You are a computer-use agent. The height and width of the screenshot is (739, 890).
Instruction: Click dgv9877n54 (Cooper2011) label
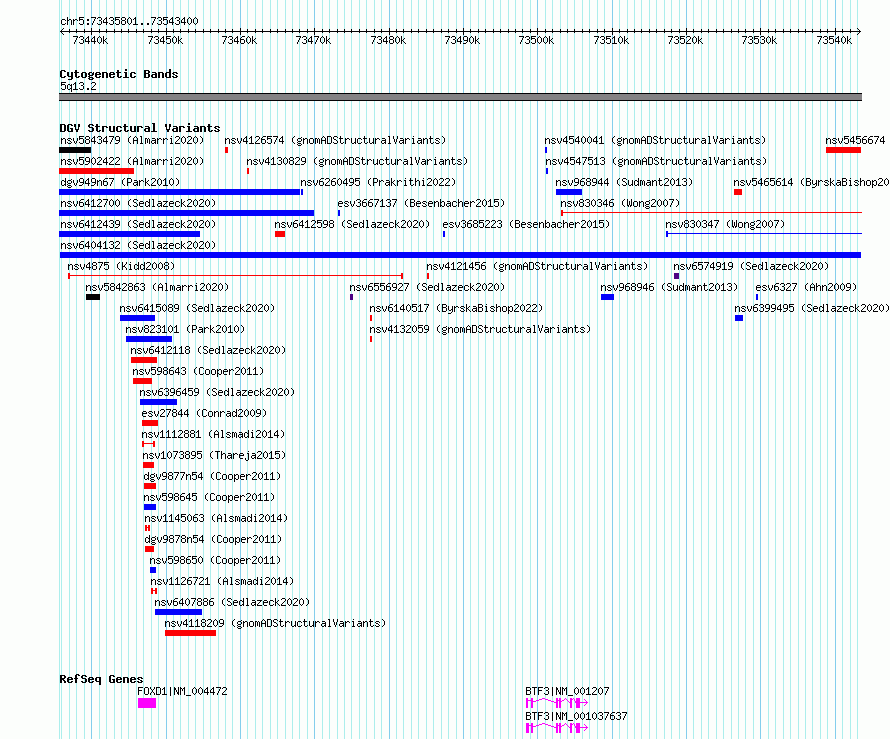[212, 476]
